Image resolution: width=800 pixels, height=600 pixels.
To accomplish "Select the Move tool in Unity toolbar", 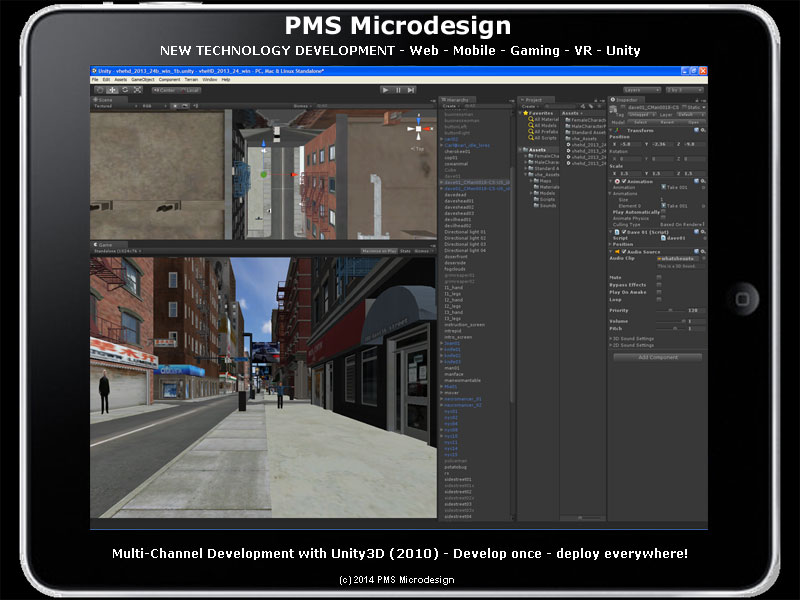I will (x=112, y=90).
